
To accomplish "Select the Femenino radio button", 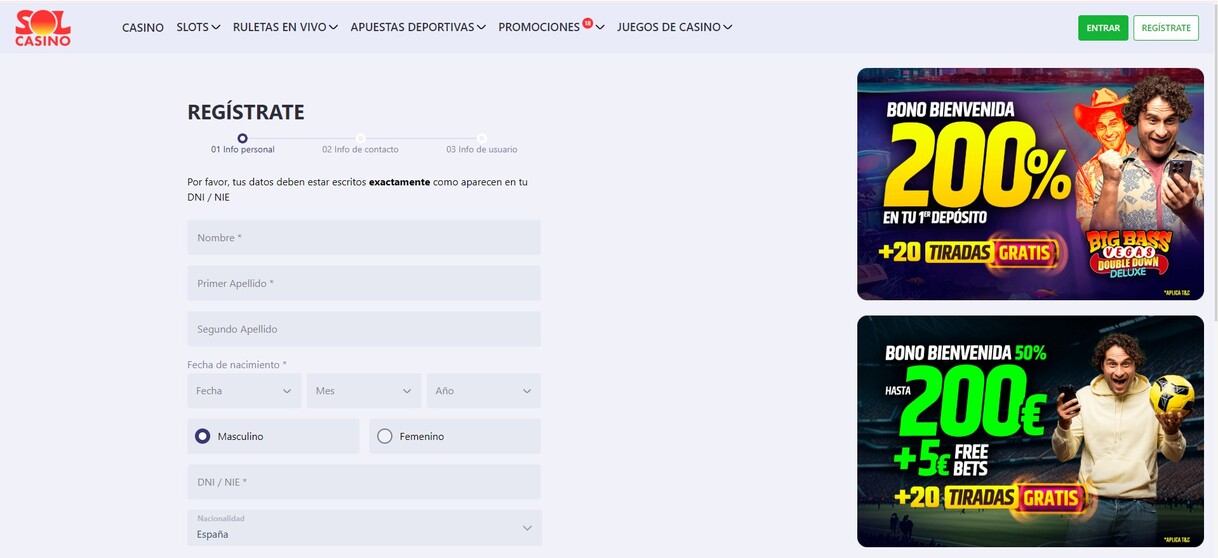I will click(x=385, y=436).
